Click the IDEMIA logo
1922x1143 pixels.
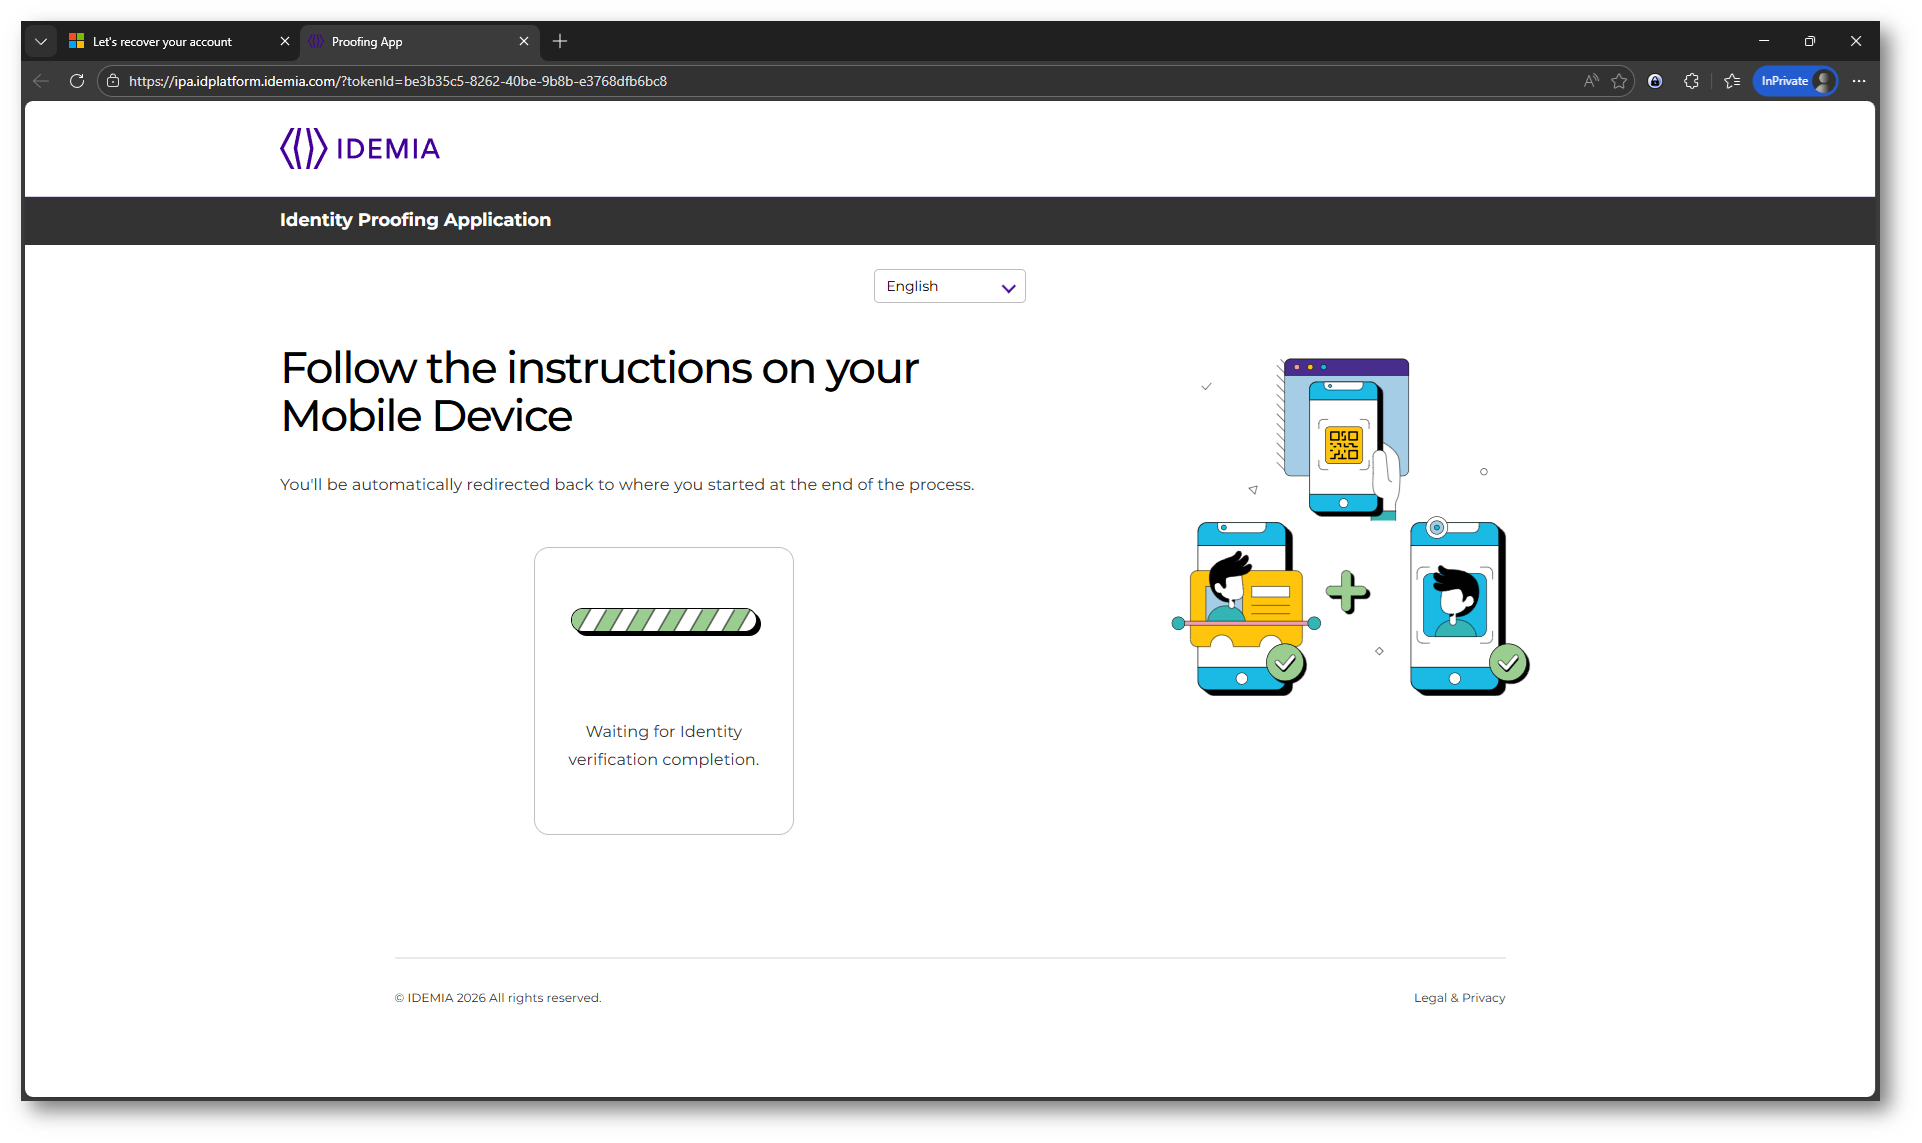360,149
